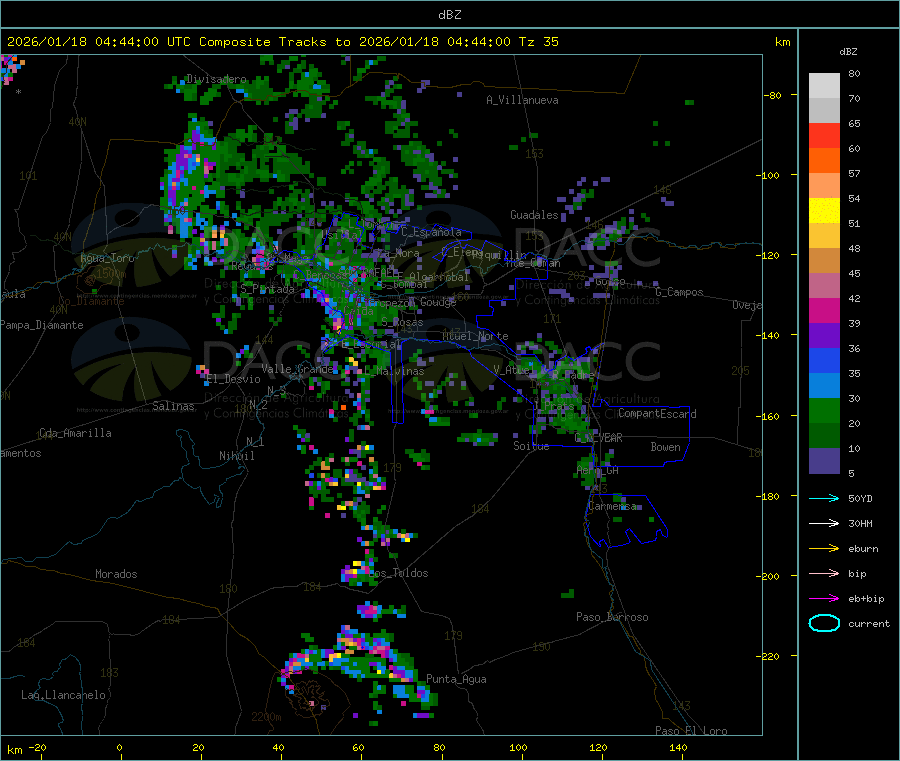The height and width of the screenshot is (761, 900).
Task: Click the Guadales place label
Action: pyautogui.click(x=534, y=215)
